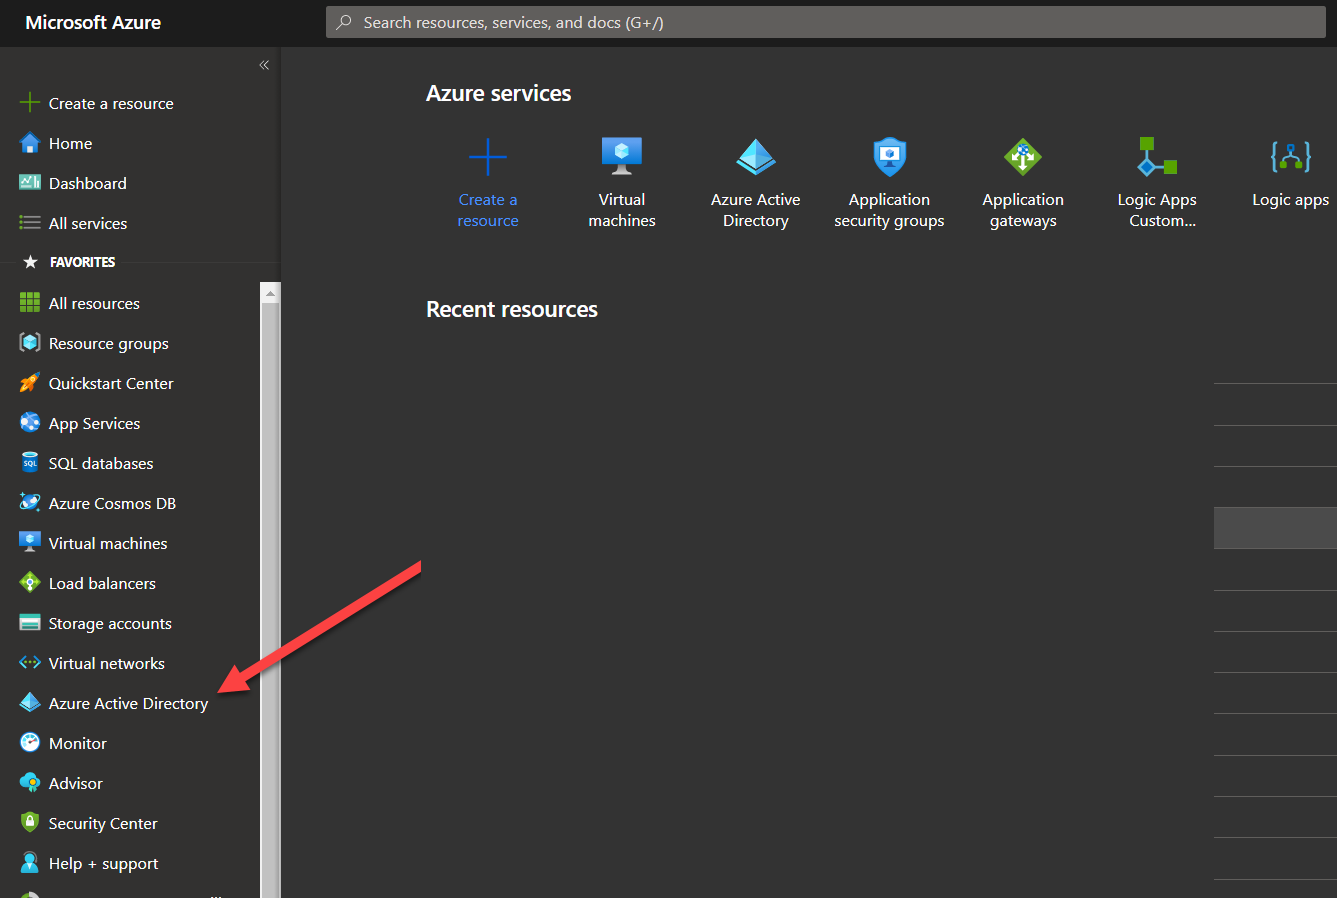Screen dimensions: 1337x898
Task: Click the Quickstart Center rocket icon
Action: (x=30, y=383)
